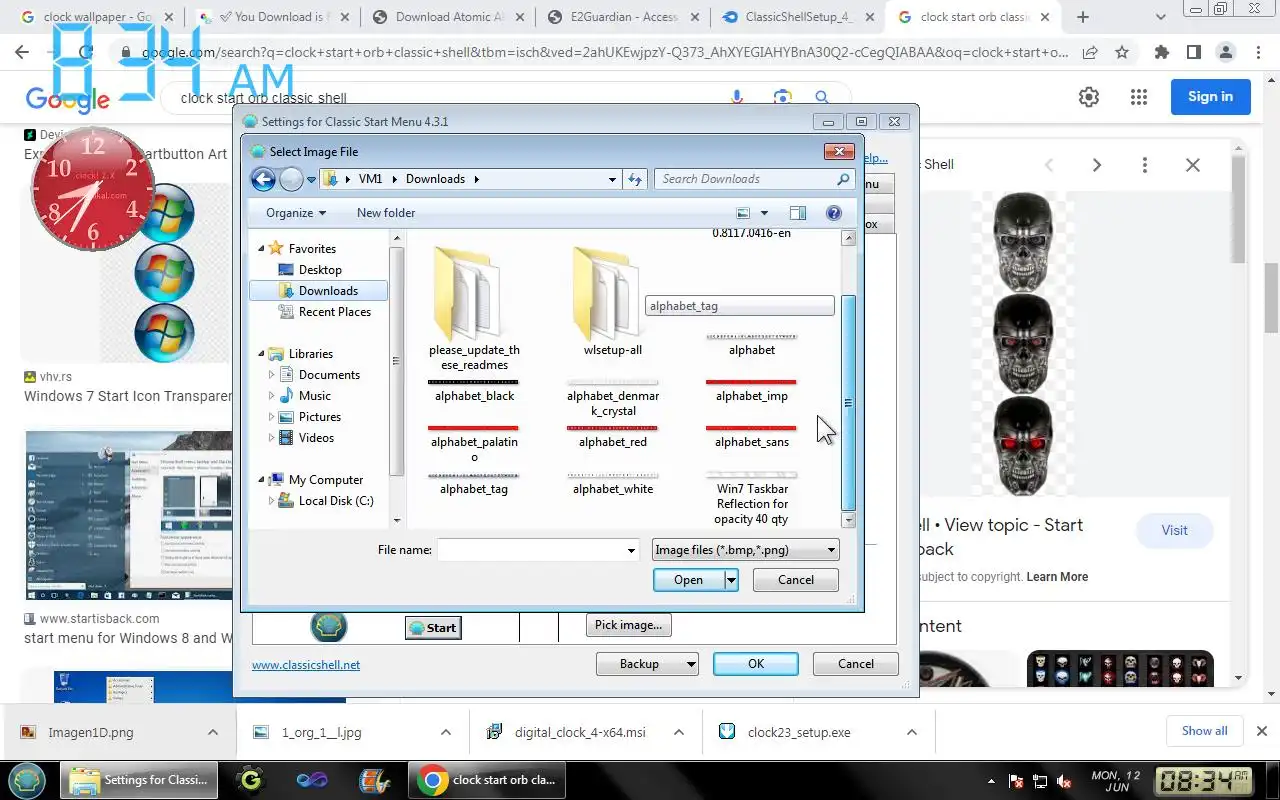Screen dimensions: 1280x800
Task: Click into the File name text field
Action: point(530,550)
